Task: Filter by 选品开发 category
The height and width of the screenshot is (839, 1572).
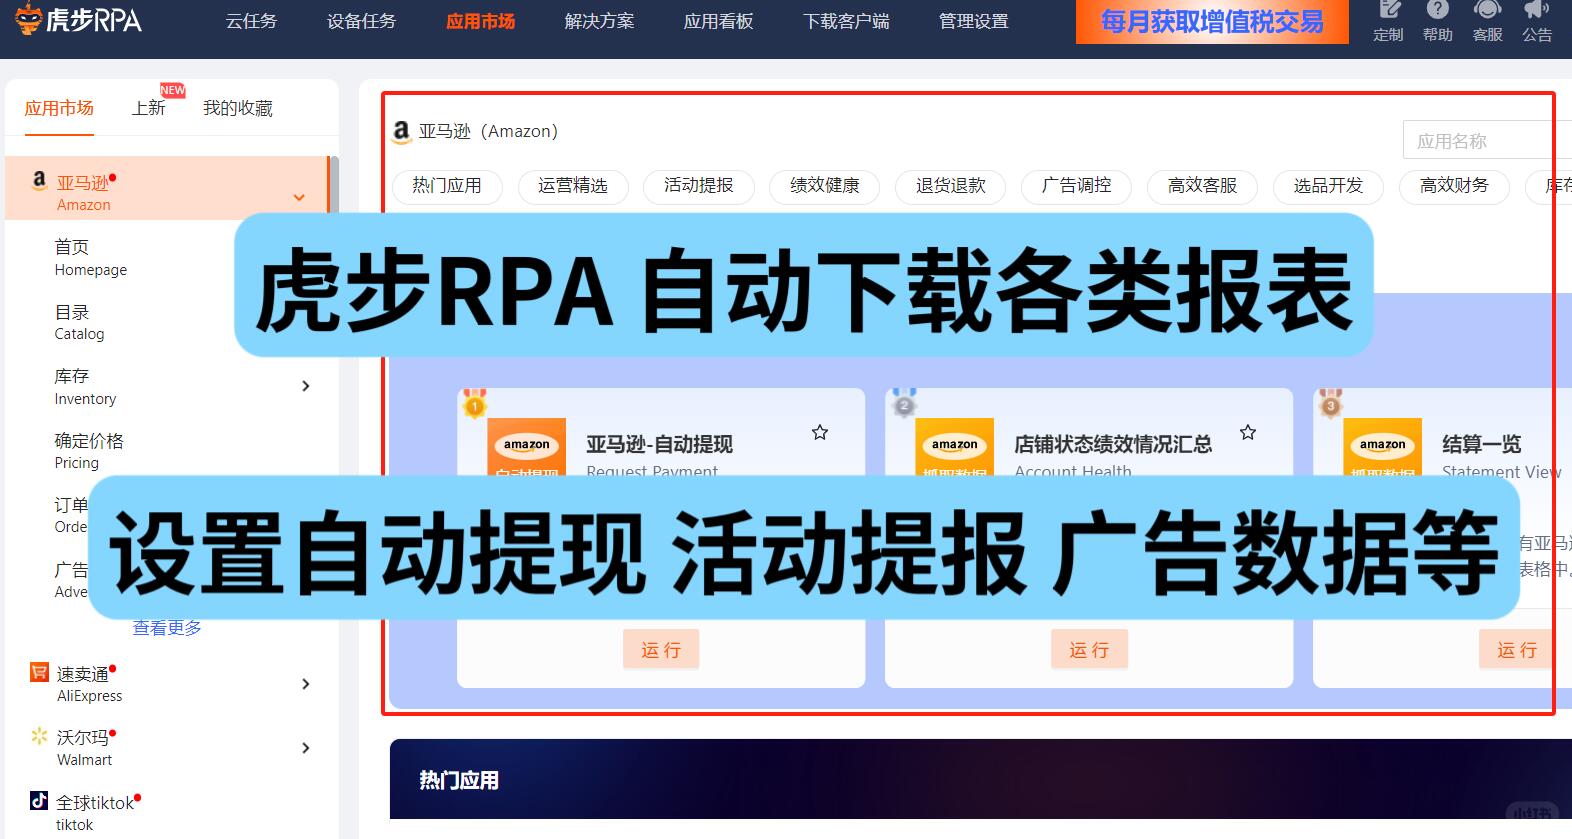Action: tap(1329, 186)
